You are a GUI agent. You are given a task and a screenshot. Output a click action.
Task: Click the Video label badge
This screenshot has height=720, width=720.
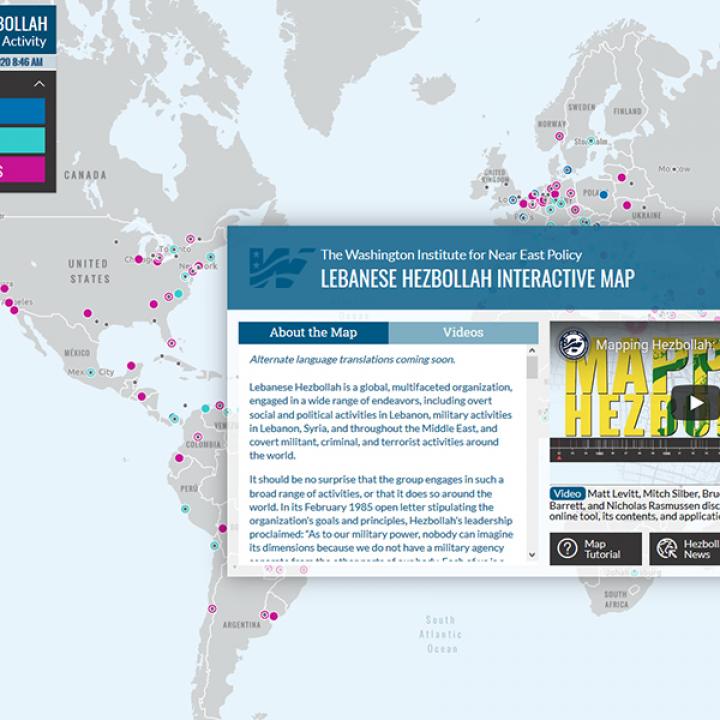coord(567,494)
